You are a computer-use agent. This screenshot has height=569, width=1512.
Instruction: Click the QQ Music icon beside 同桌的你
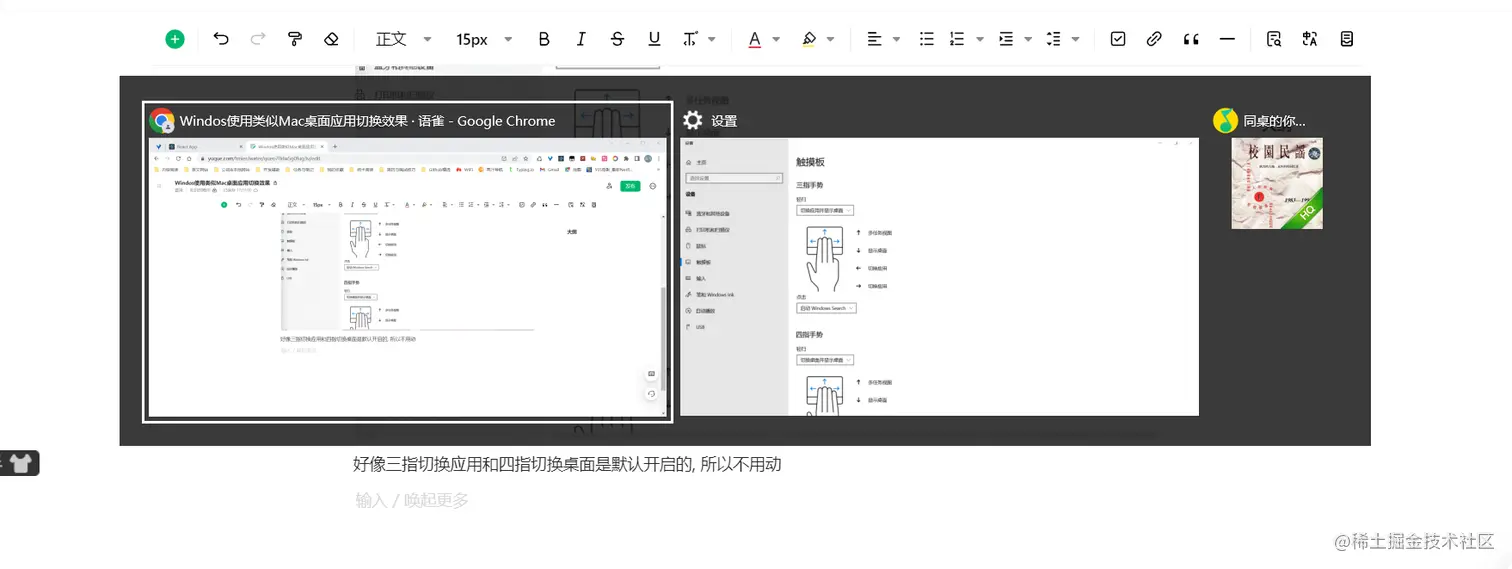click(x=1225, y=121)
